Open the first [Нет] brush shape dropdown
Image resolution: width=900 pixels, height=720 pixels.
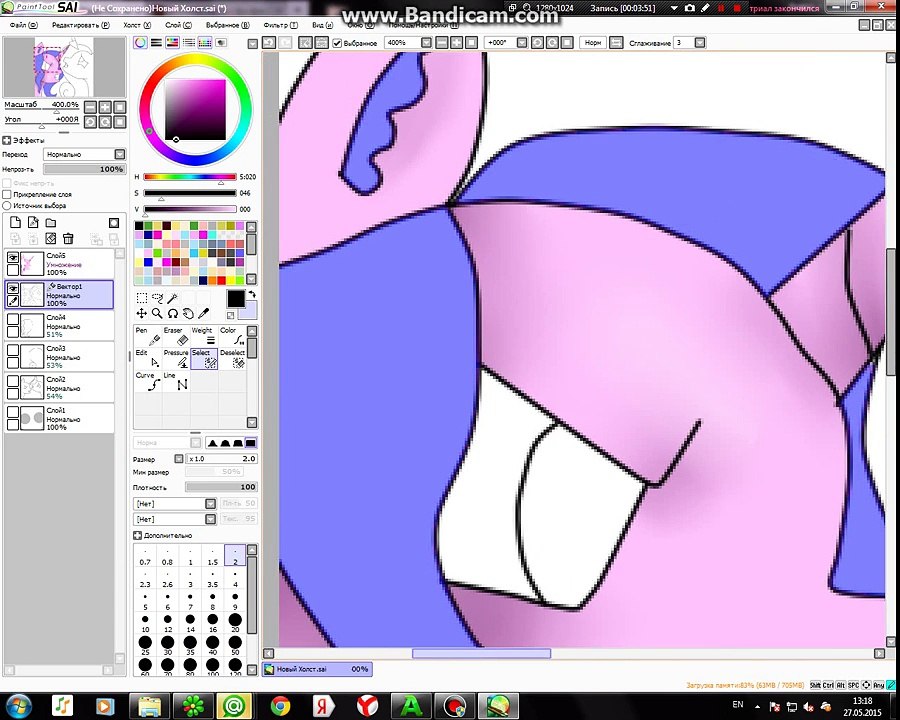174,504
